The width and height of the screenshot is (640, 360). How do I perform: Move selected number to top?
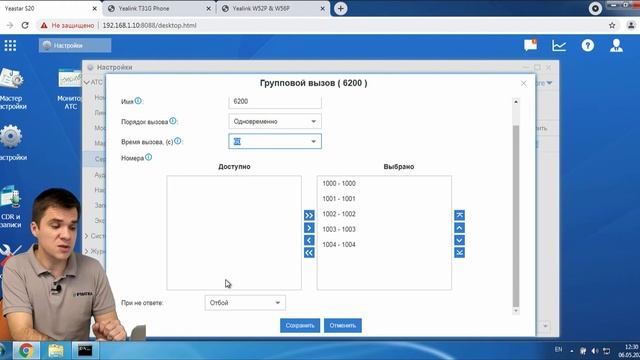pos(459,215)
